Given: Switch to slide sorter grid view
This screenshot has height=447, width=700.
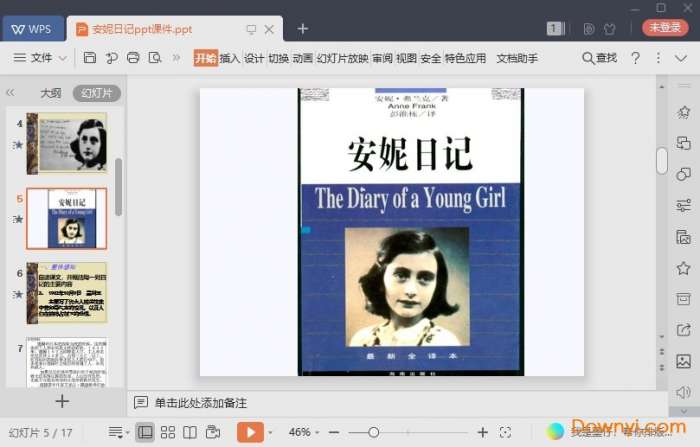Looking at the screenshot, I should tap(168, 432).
